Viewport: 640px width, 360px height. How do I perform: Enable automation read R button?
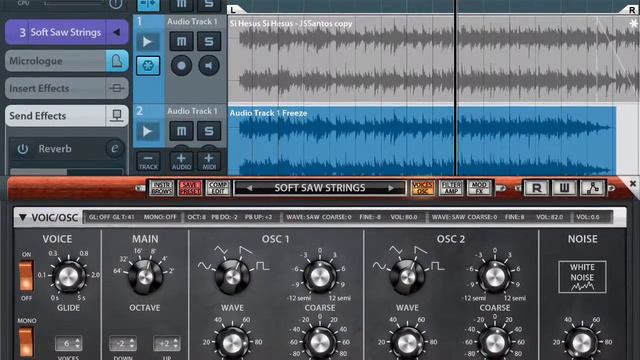pyautogui.click(x=536, y=188)
